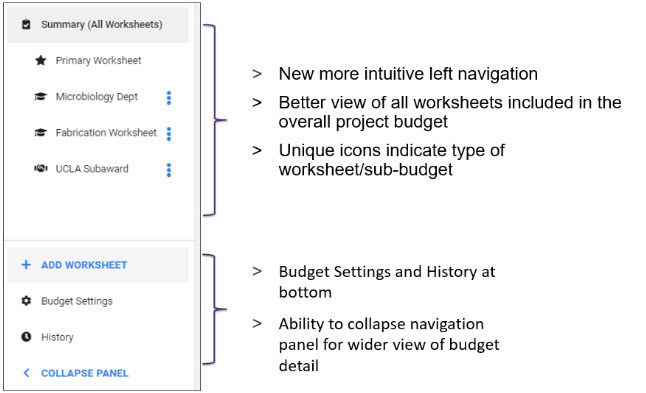Screen dimensions: 646x393
Task: Click the gear icon for Budget Settings
Action: point(26,301)
